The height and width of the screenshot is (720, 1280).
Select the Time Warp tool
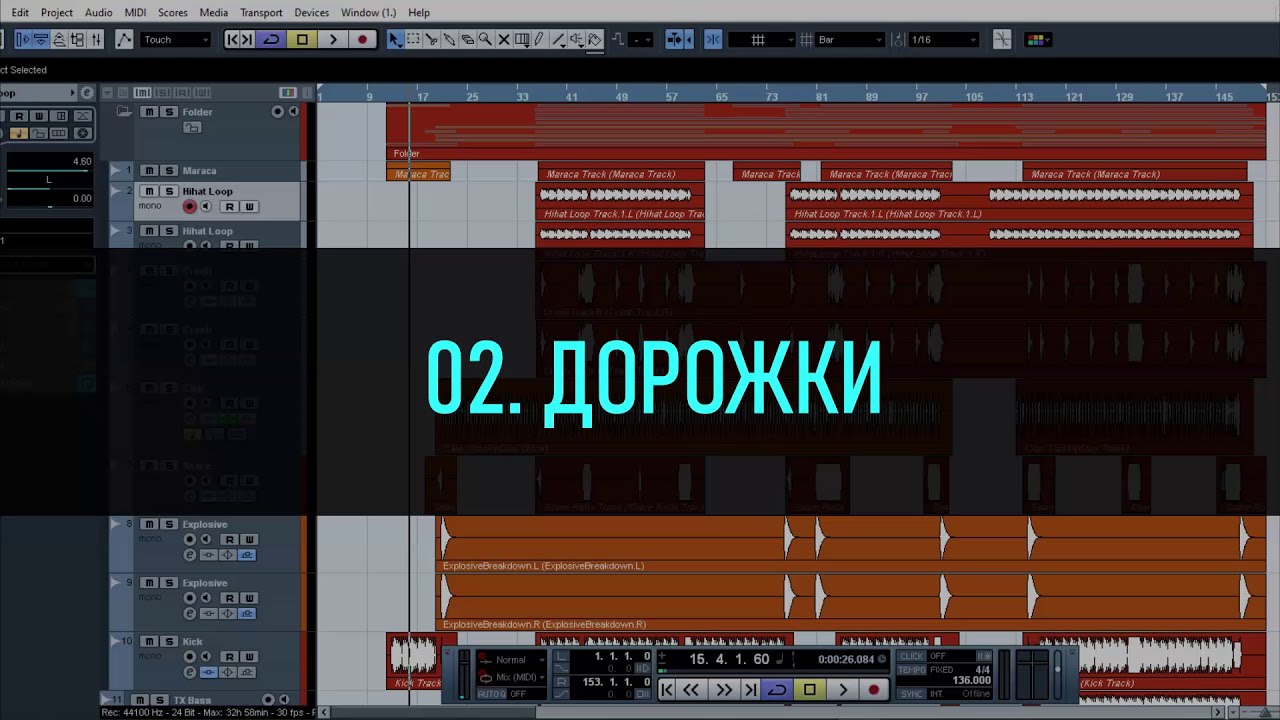pyautogui.click(x=521, y=40)
